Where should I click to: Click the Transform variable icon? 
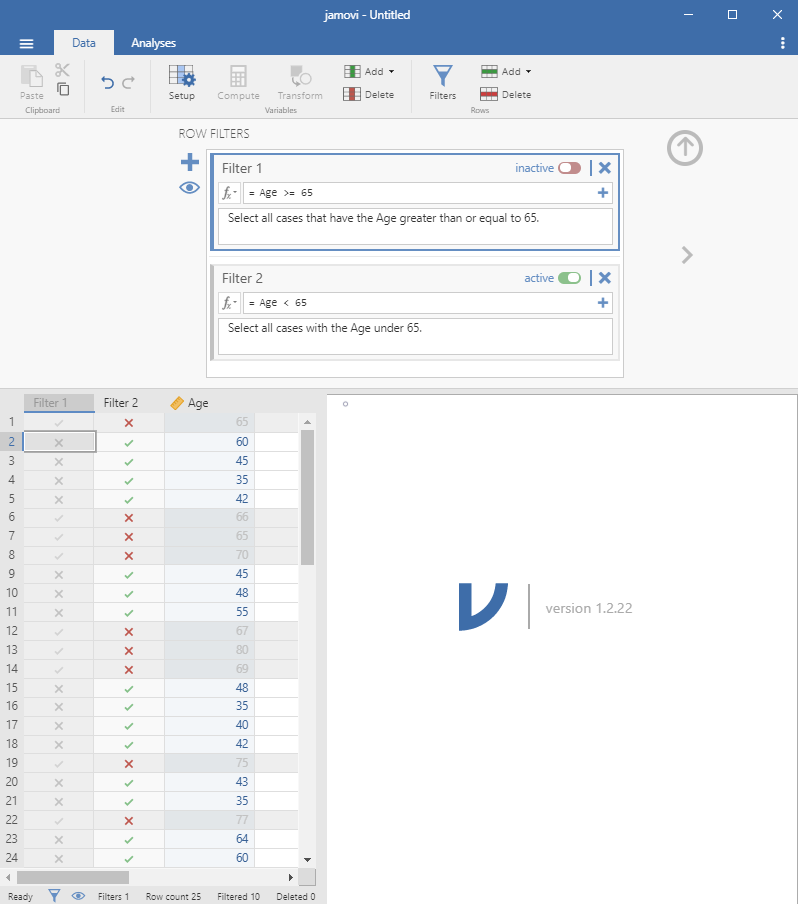point(300,82)
